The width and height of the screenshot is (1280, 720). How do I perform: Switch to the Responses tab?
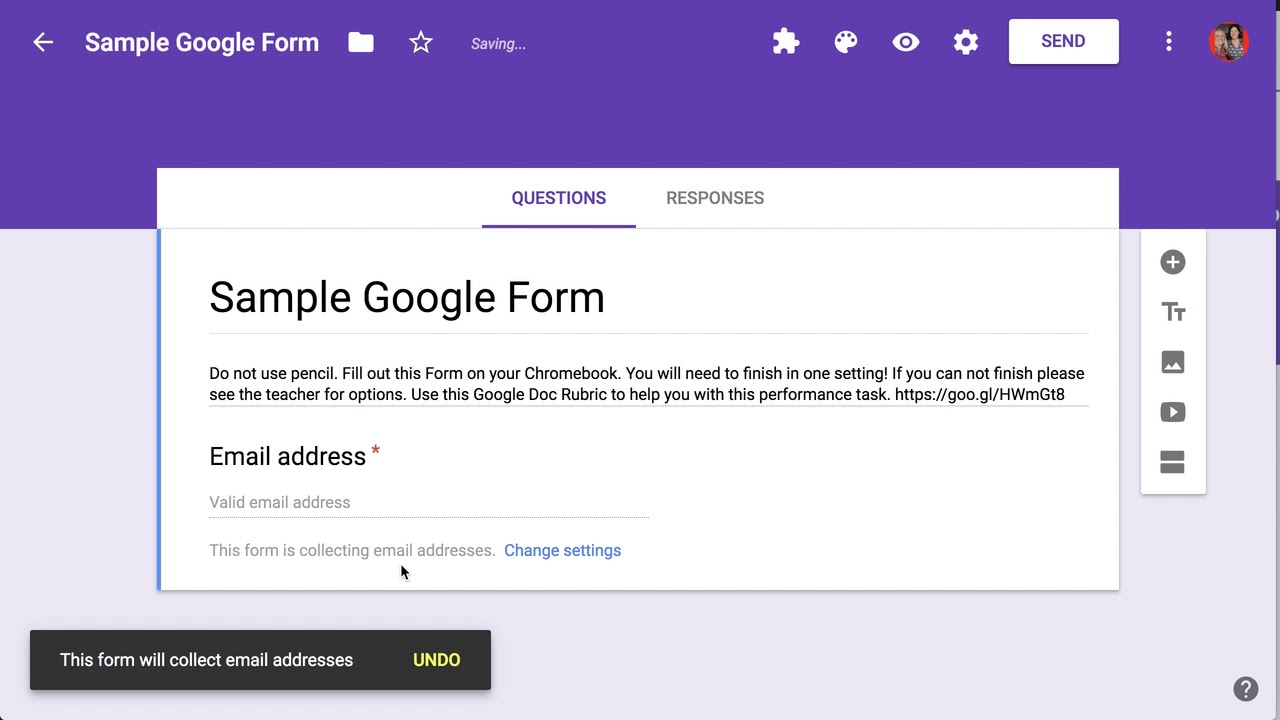[715, 198]
